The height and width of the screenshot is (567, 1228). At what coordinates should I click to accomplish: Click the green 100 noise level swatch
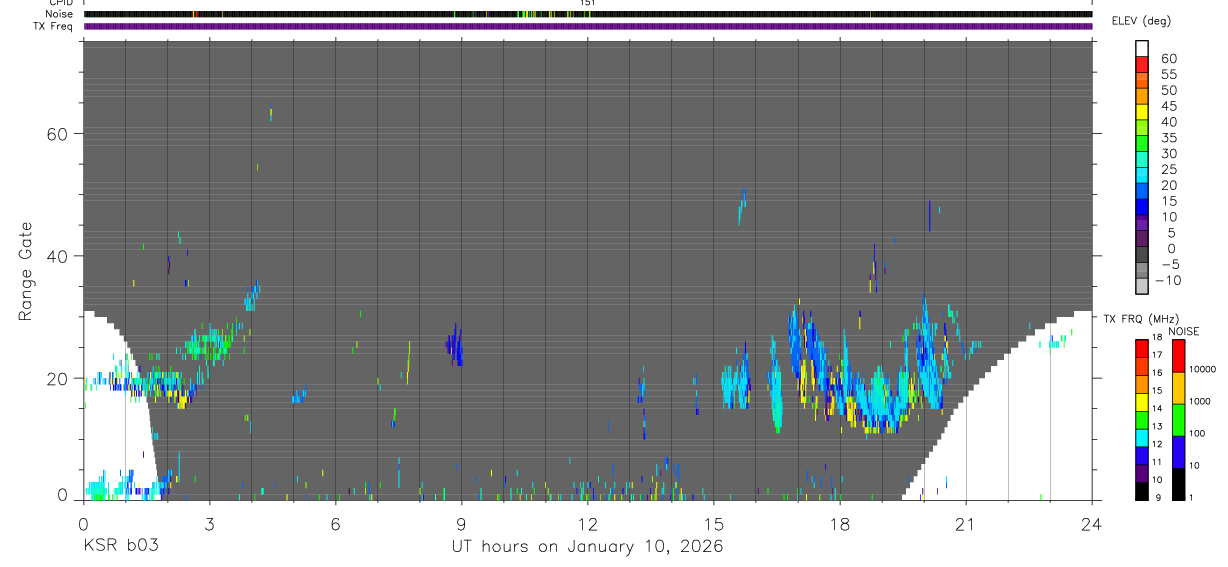point(1177,419)
